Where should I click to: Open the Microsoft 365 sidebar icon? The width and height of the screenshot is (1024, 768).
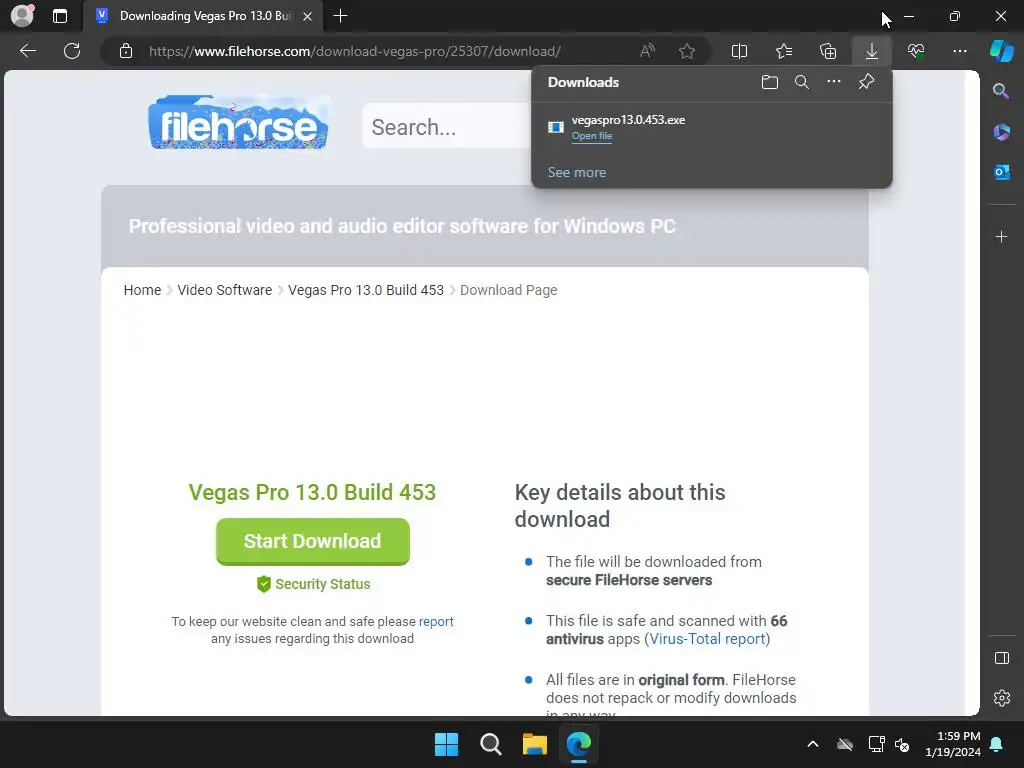tap(1001, 132)
